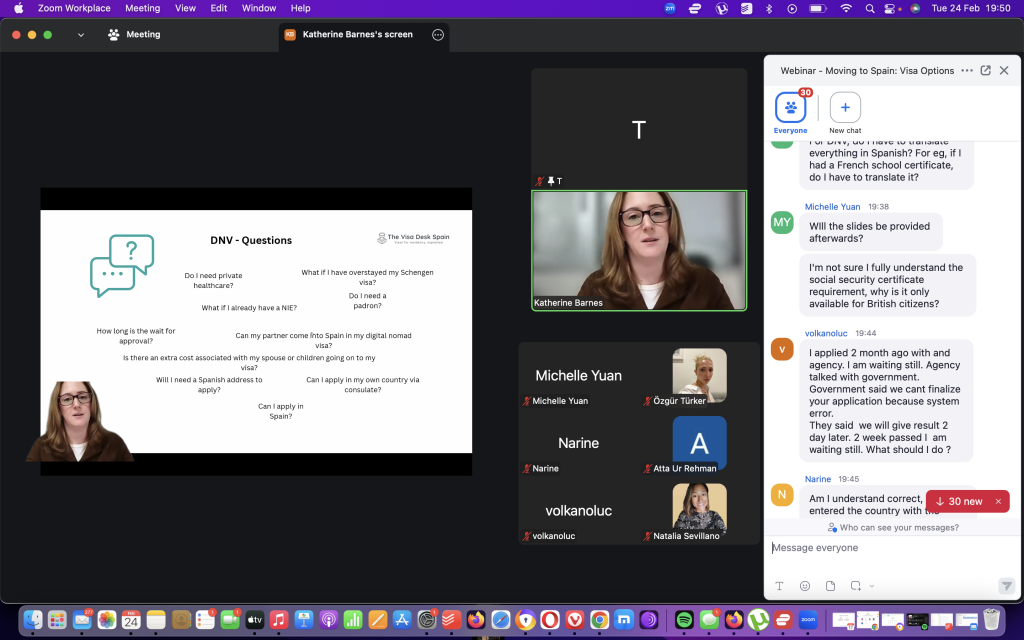The height and width of the screenshot is (640, 1024).
Task: Open Google Chrome from the dock
Action: tap(599, 619)
